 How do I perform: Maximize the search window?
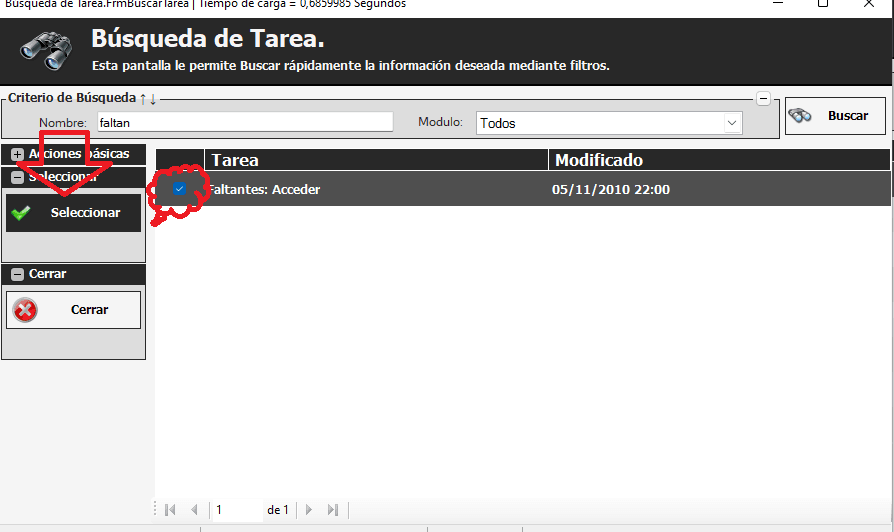(x=823, y=4)
